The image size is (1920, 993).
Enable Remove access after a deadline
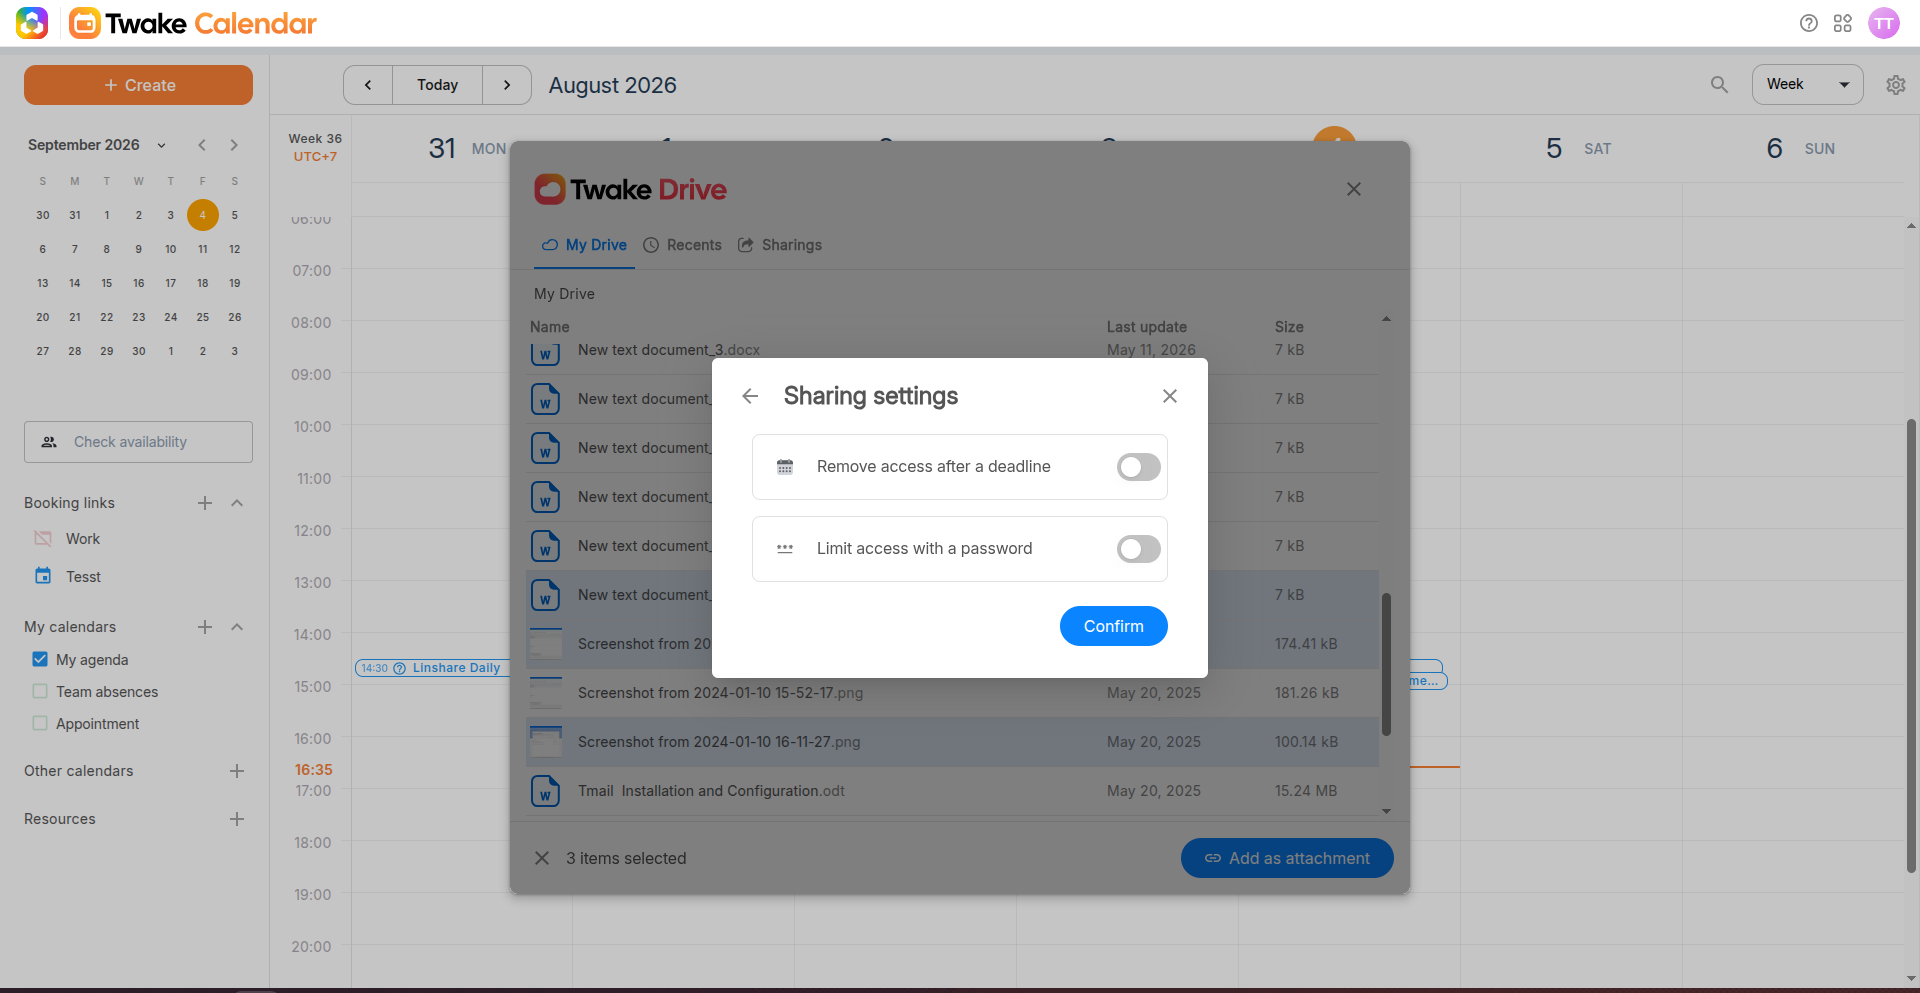(1138, 467)
